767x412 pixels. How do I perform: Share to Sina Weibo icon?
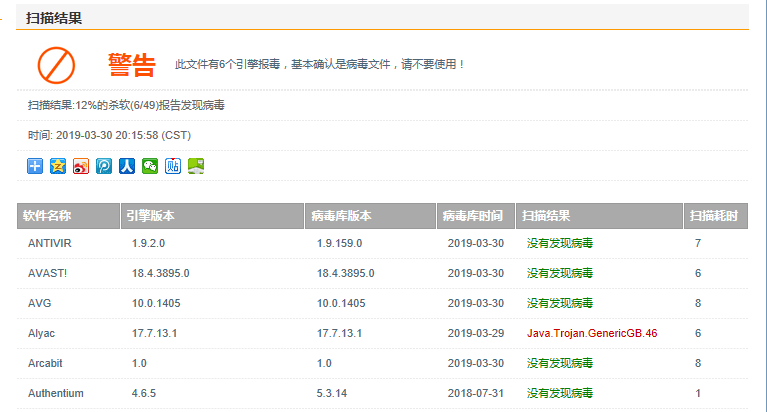point(81,166)
